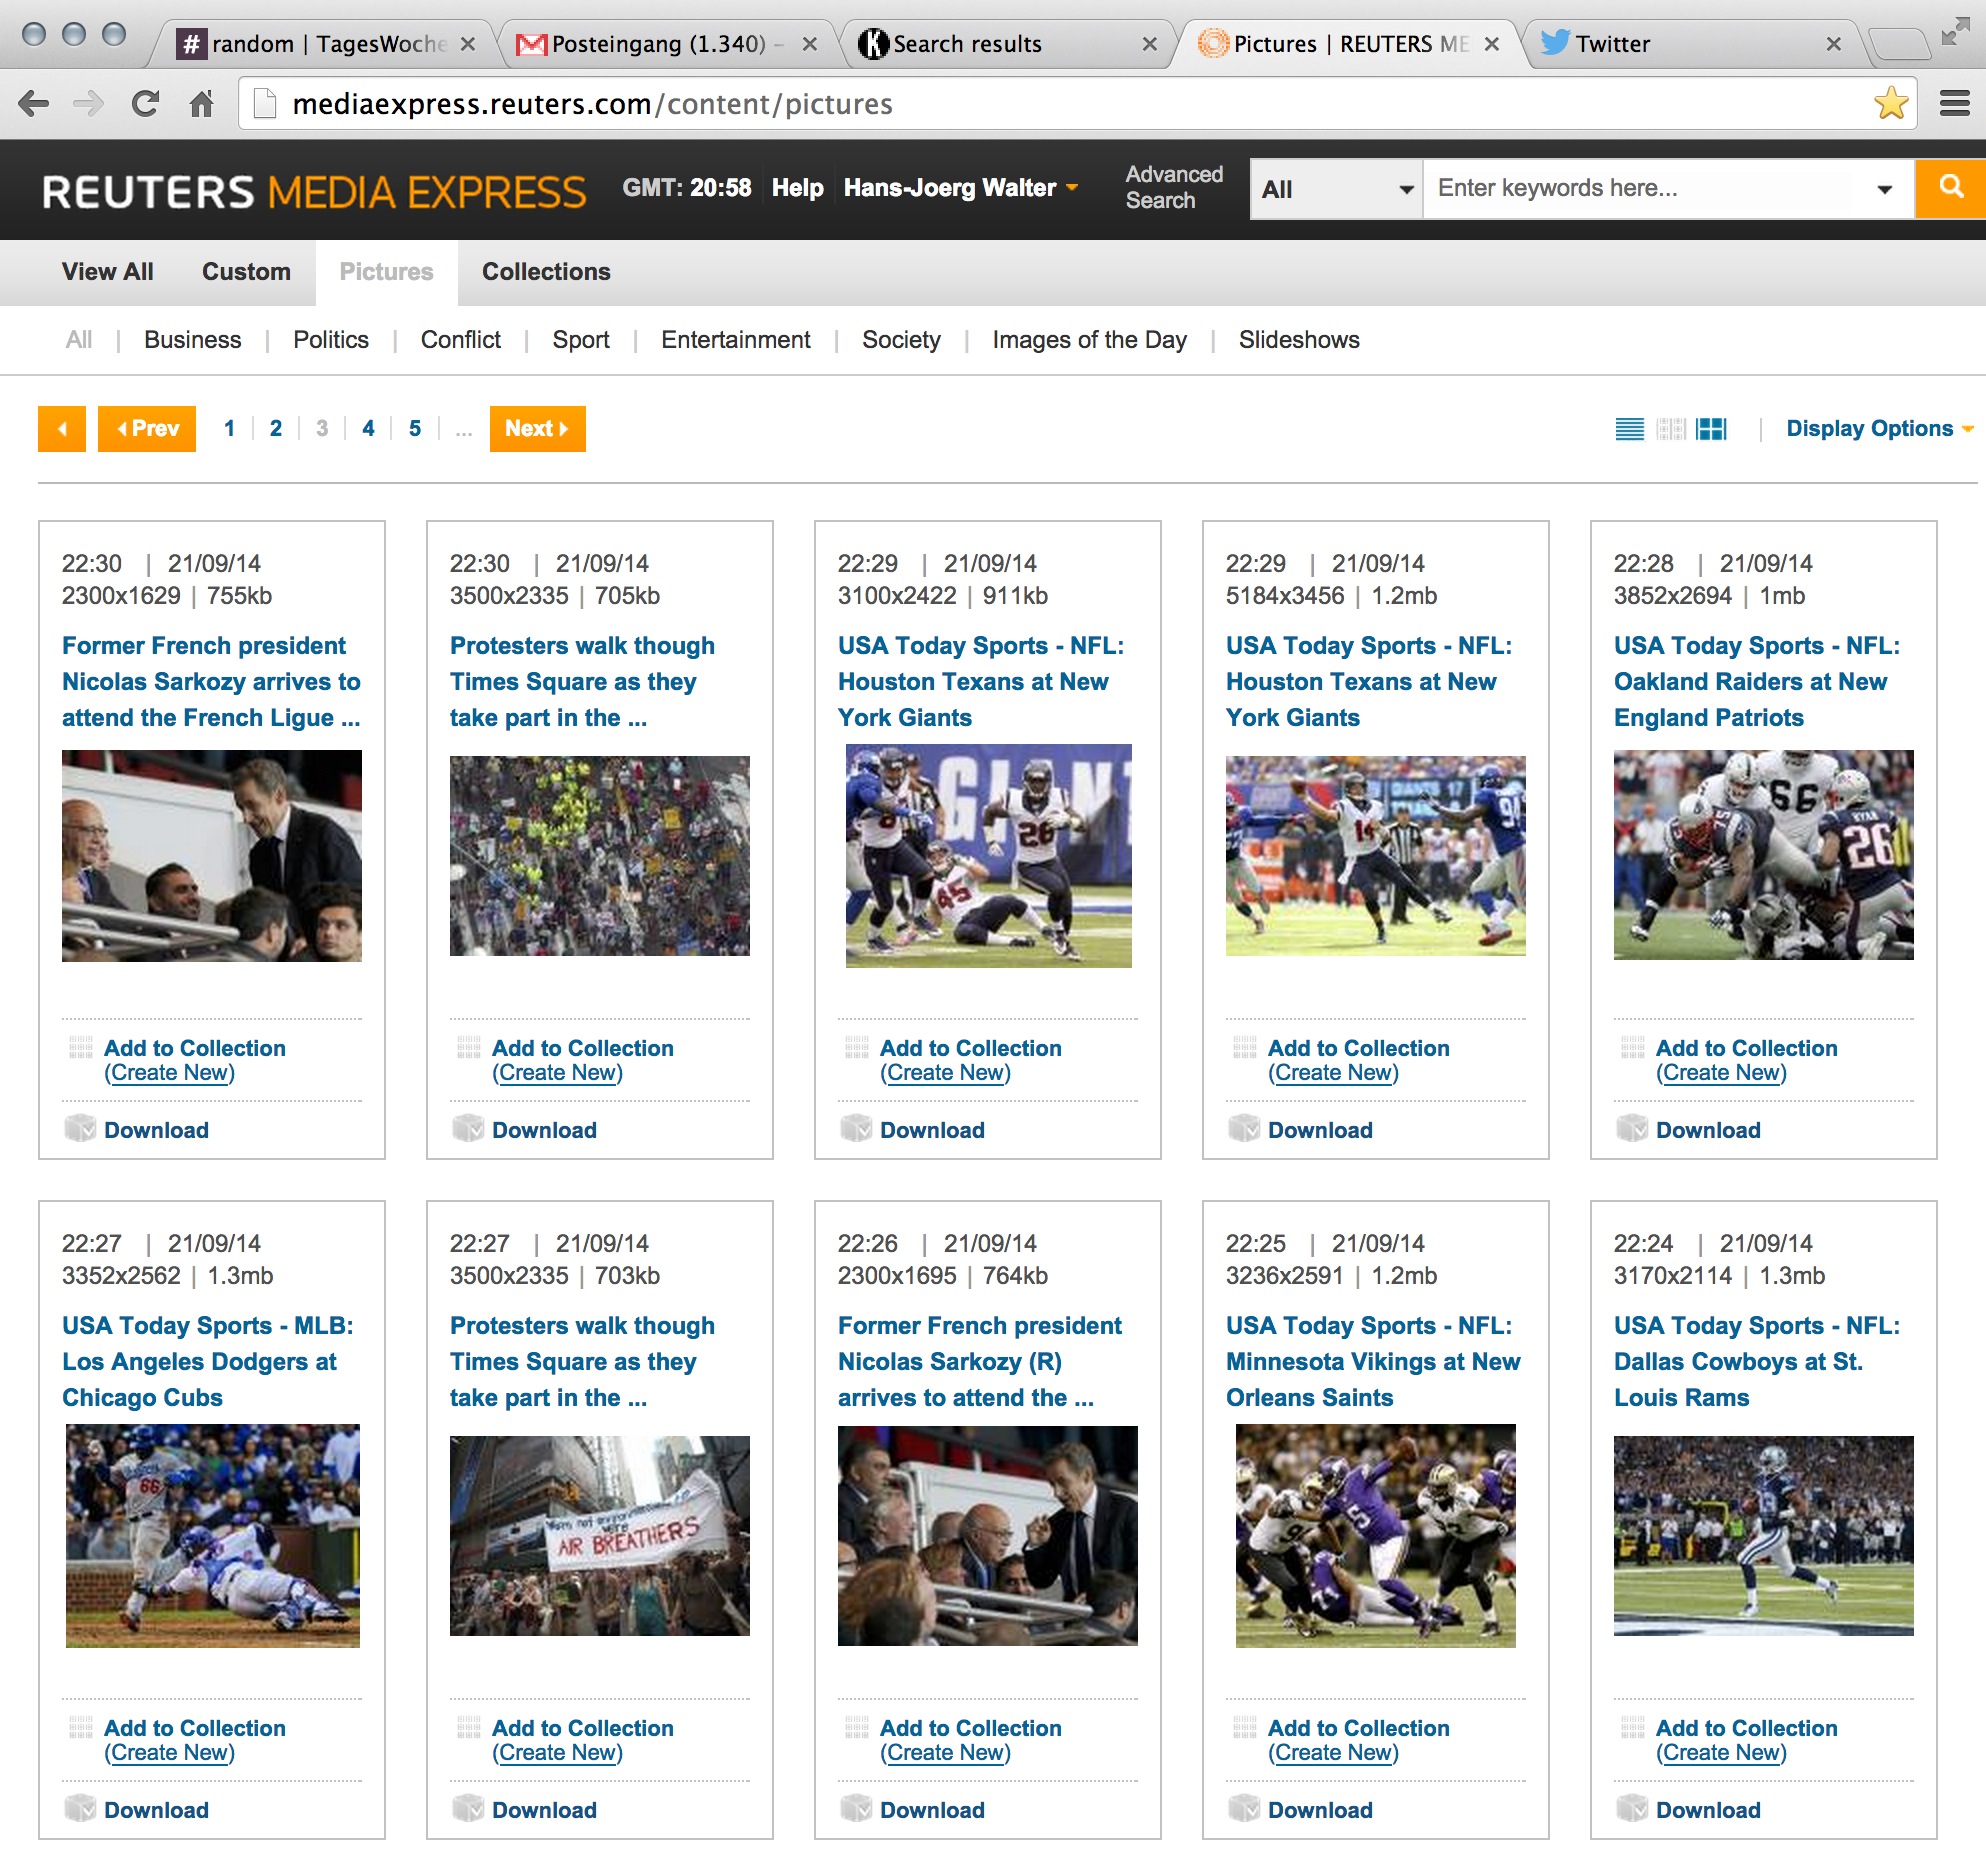The image size is (1986, 1852).
Task: Go to results page 4
Action: (368, 429)
